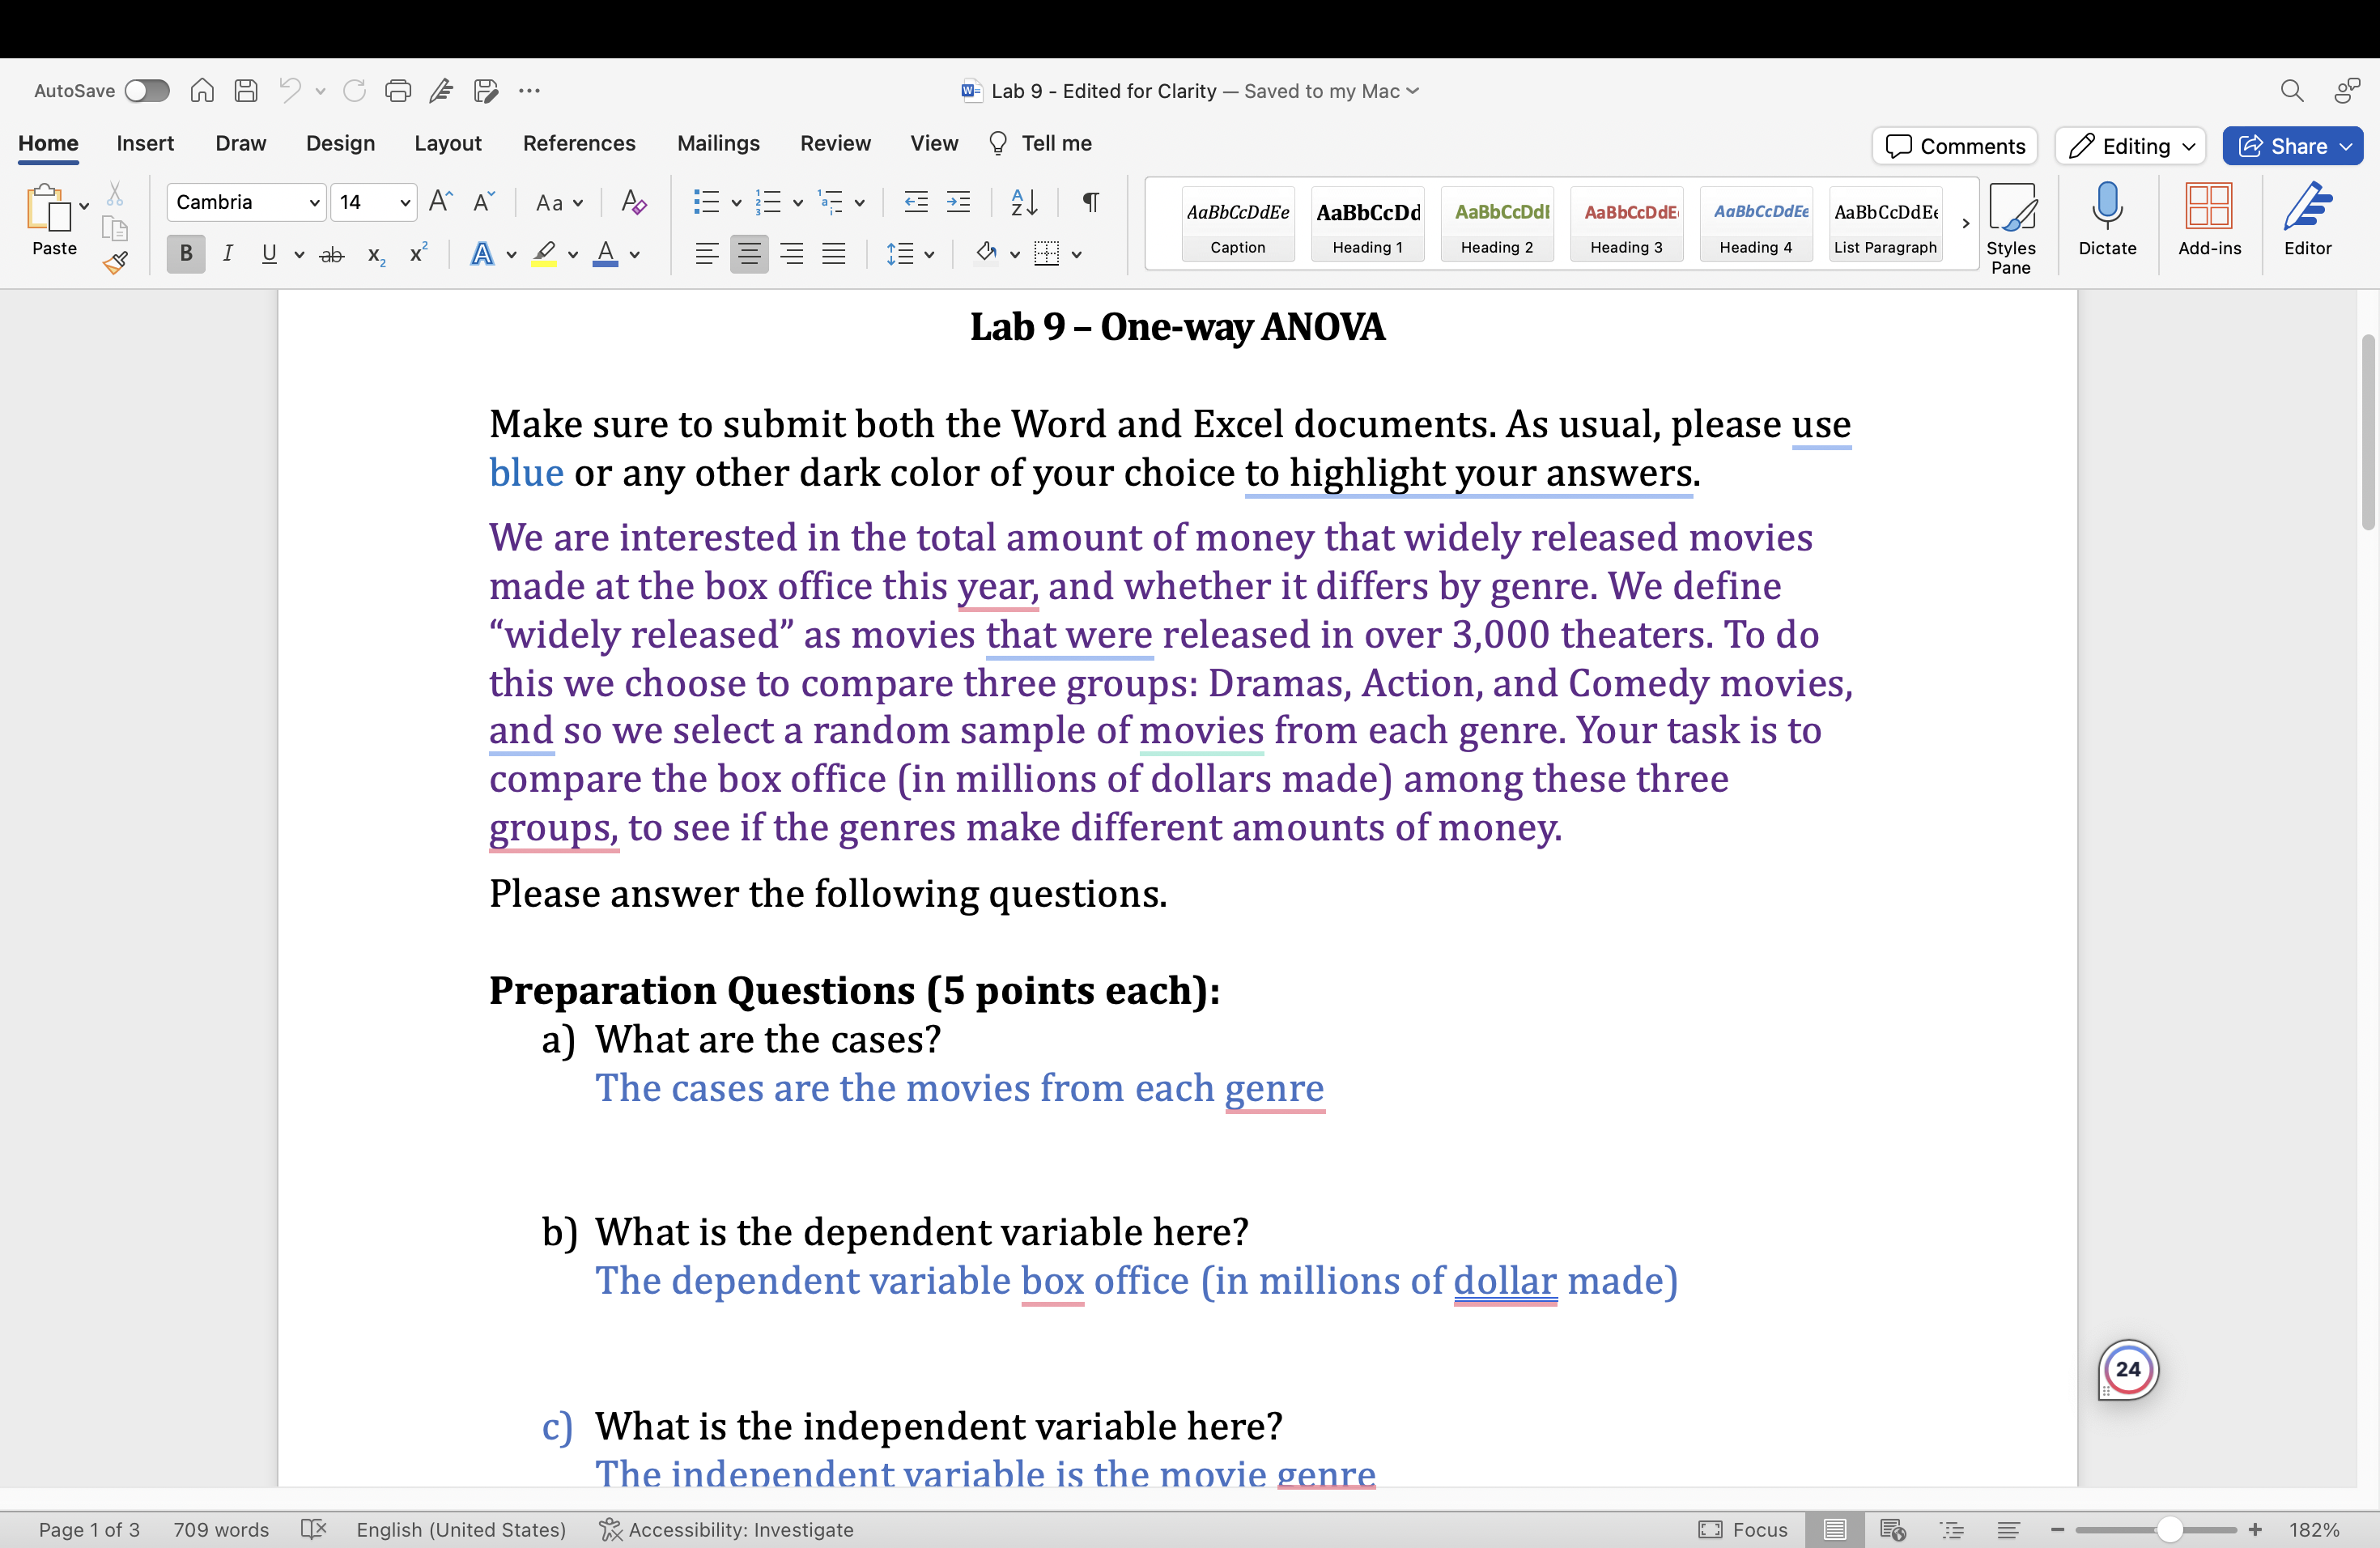Select the Format Painter tool
Screen dimensions: 2380x1548
click(x=116, y=264)
